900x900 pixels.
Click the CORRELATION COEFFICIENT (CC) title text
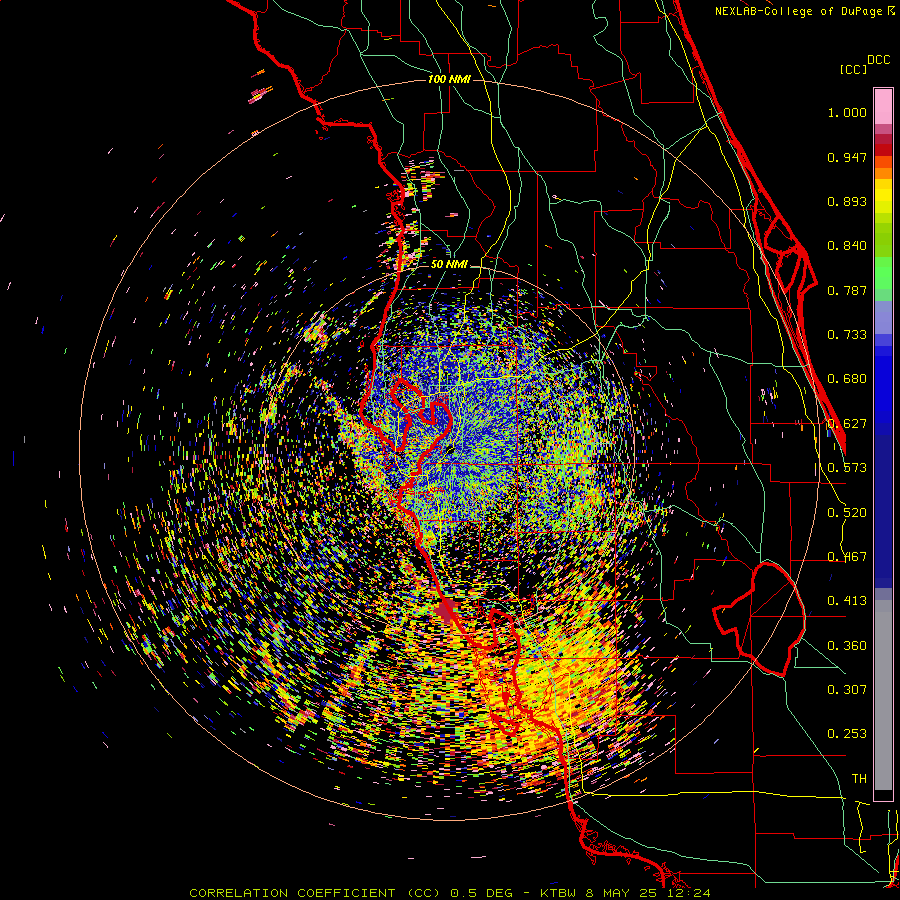coord(317,893)
